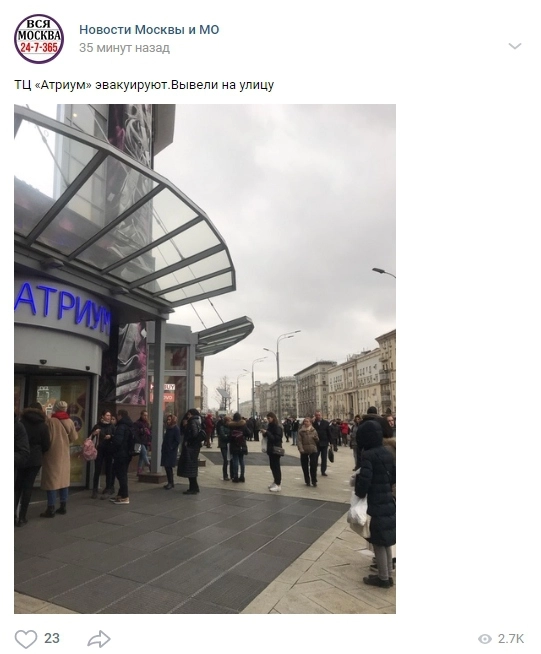541x654 pixels.
Task: Click the eye views icon
Action: [x=485, y=639]
